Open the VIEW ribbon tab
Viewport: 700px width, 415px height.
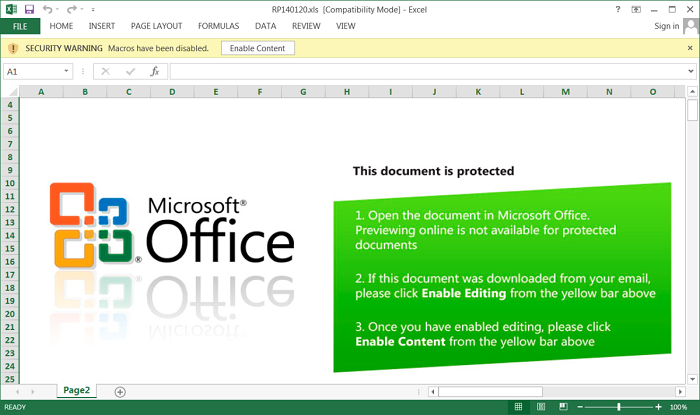click(x=346, y=26)
